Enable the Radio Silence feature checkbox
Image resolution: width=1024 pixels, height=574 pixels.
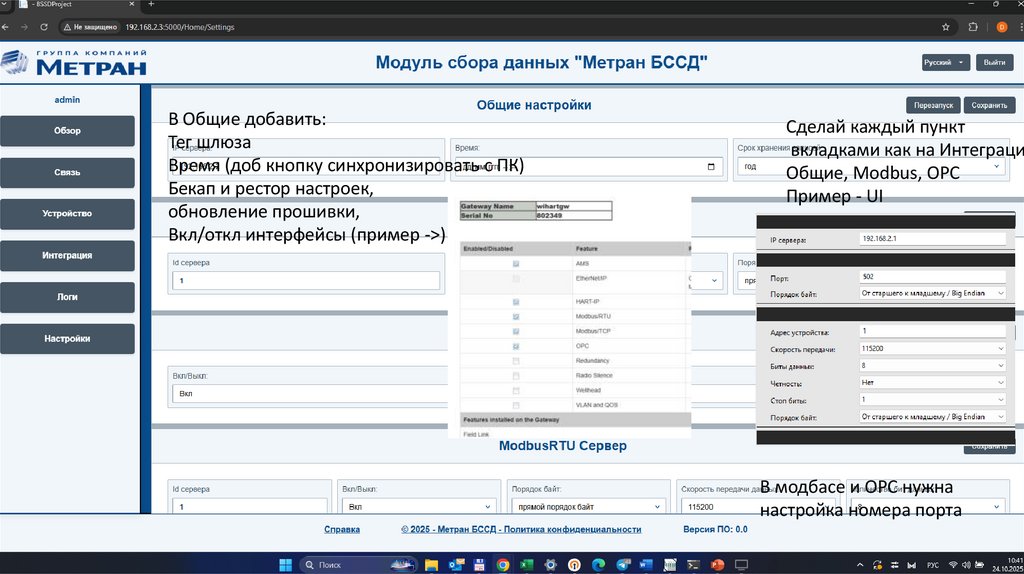click(516, 375)
